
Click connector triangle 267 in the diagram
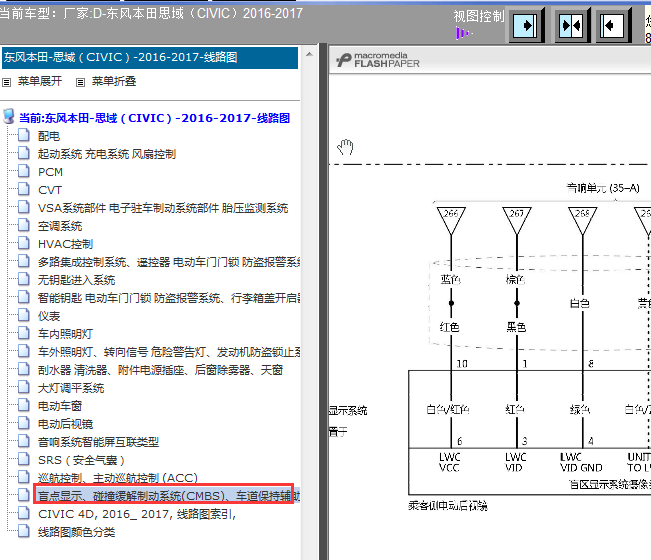517,221
